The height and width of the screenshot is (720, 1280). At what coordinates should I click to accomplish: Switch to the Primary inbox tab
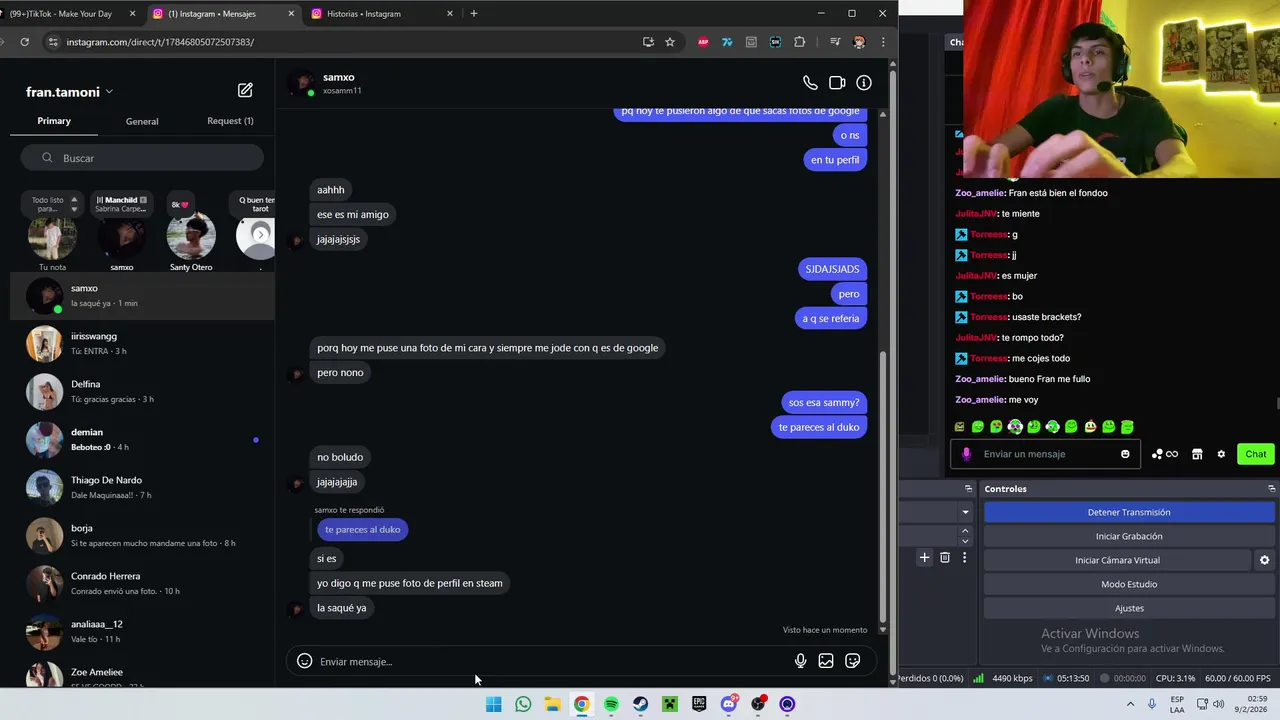[54, 121]
